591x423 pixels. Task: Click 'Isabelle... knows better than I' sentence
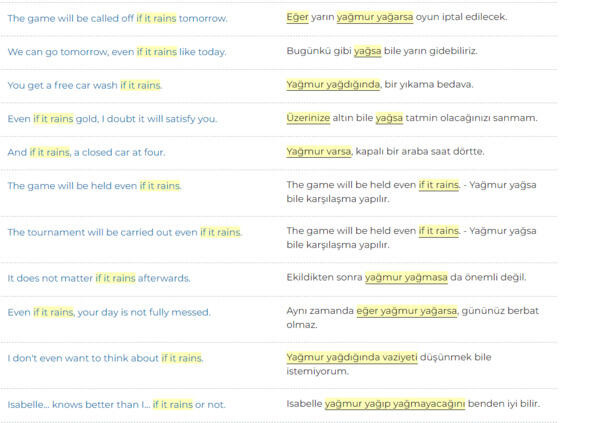point(116,405)
